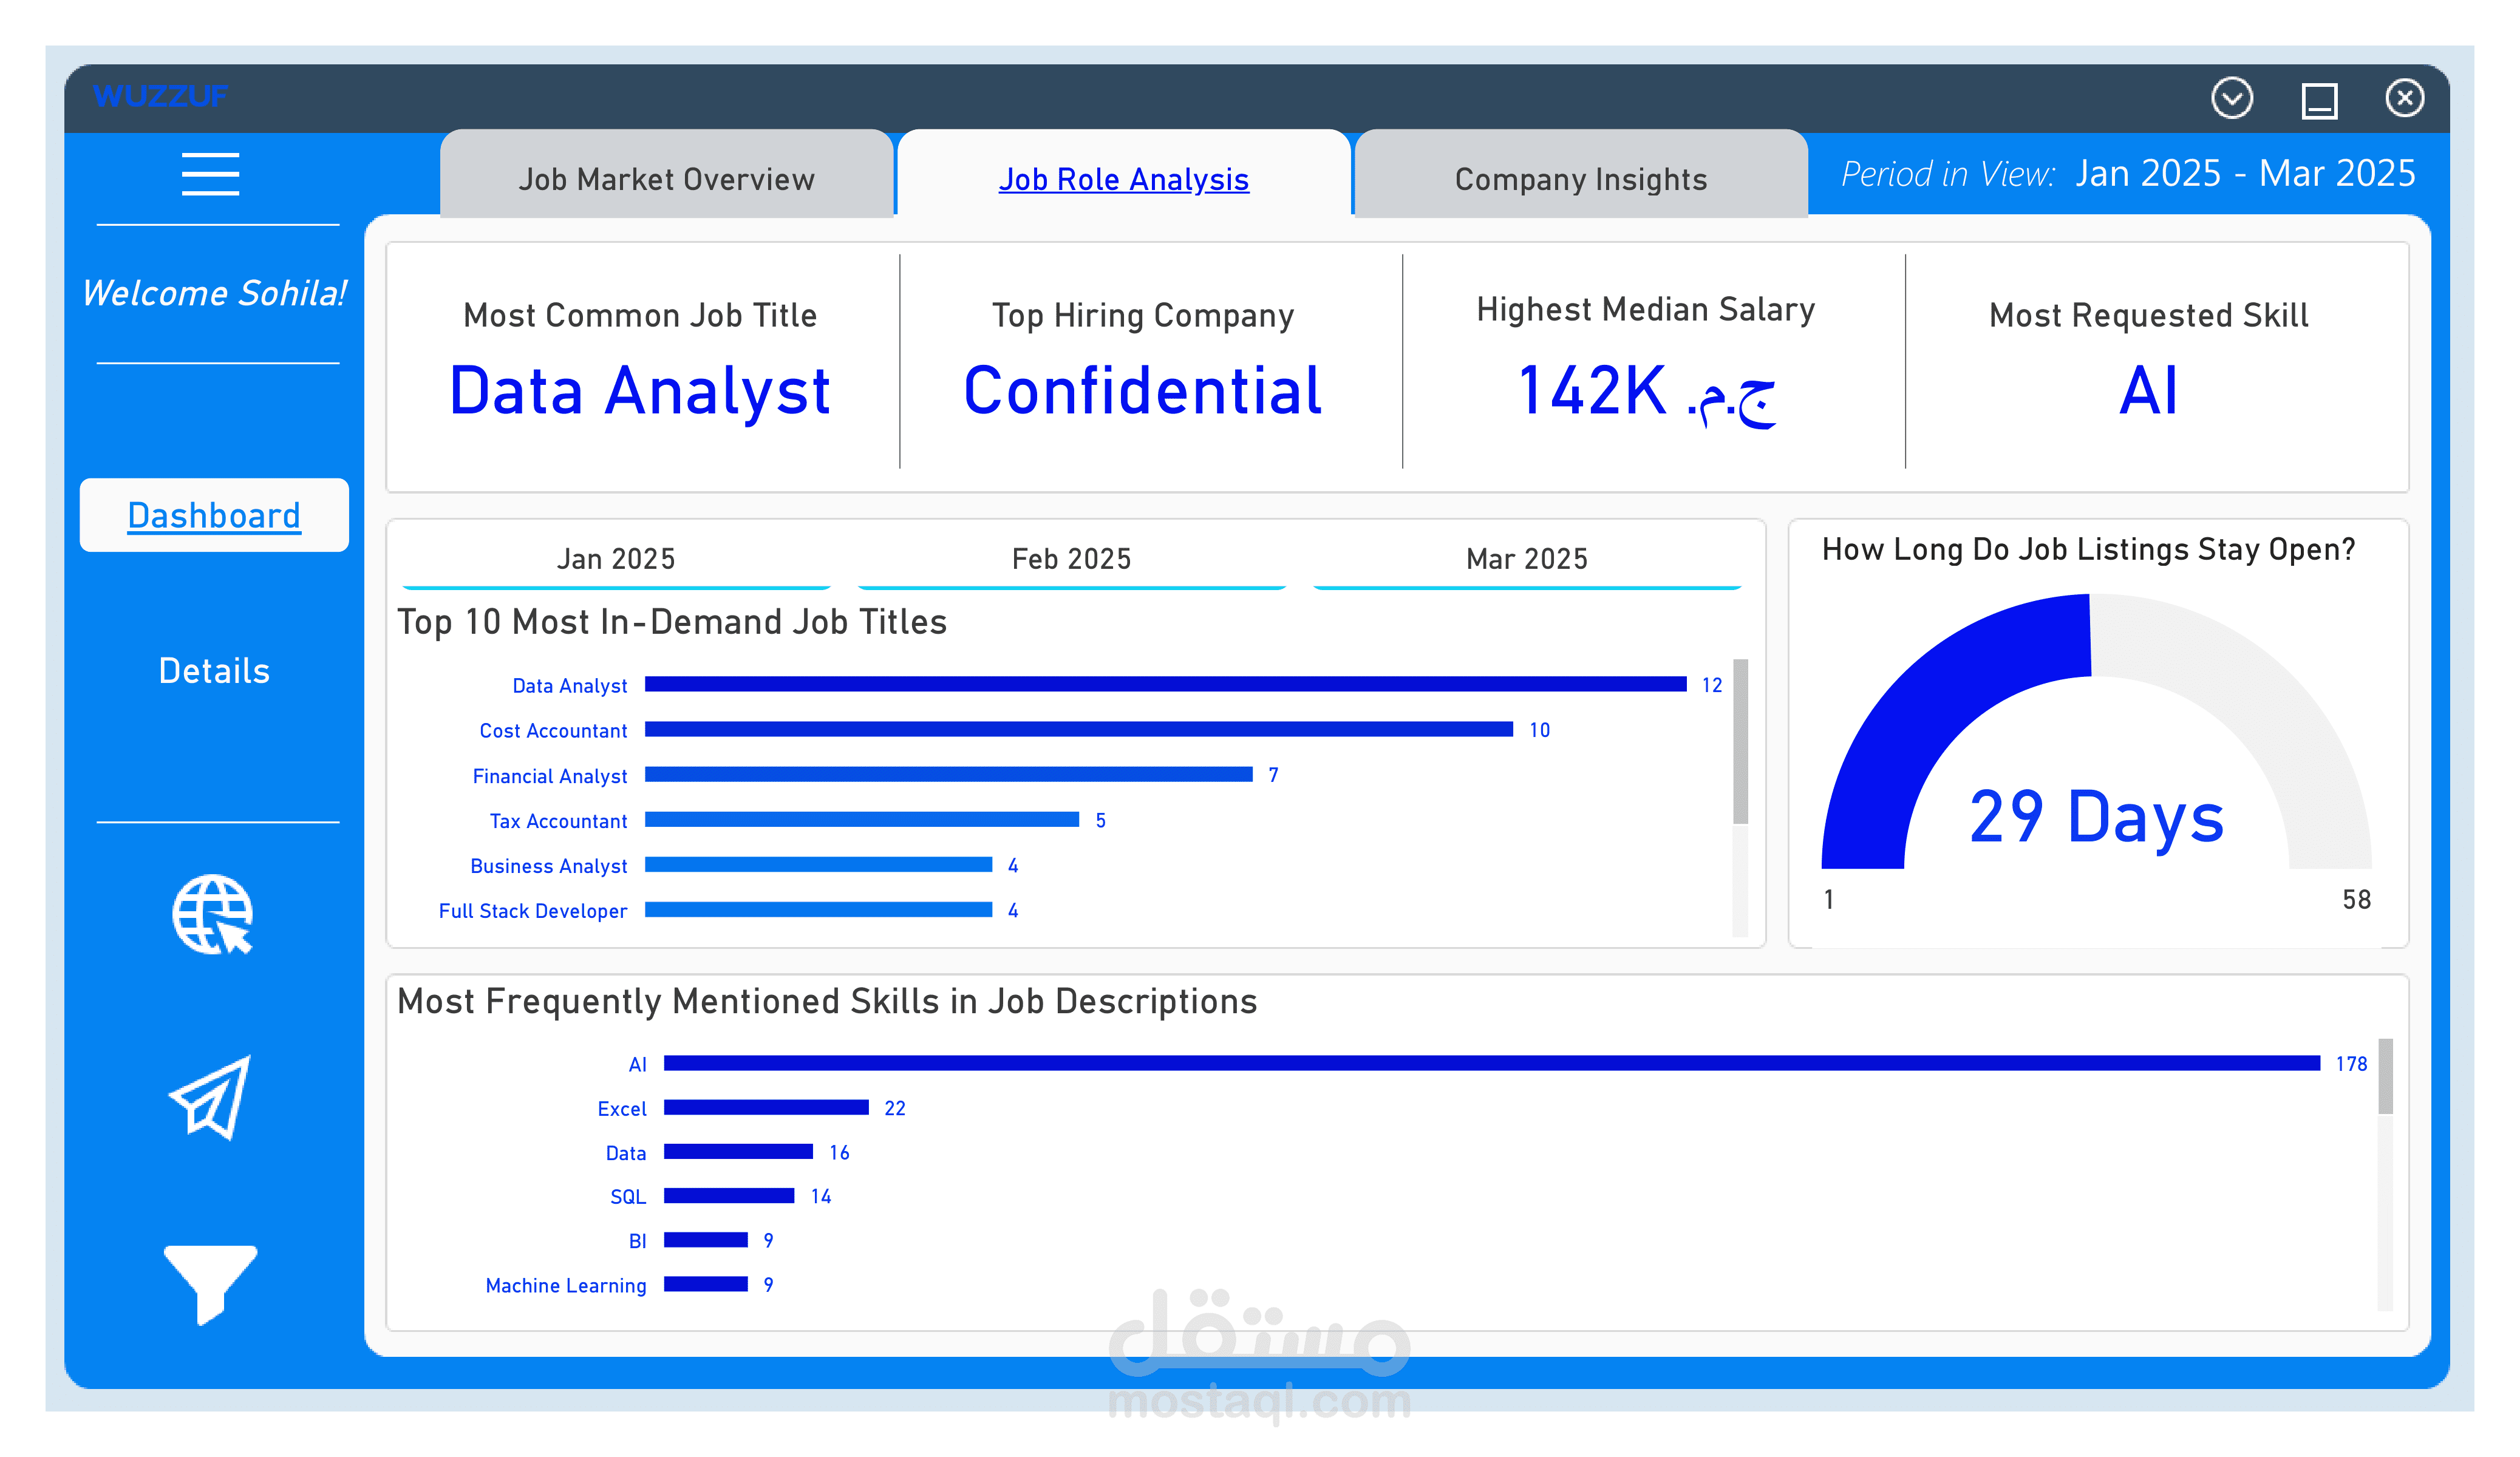Viewport: 2520px width, 1457px height.
Task: Open the Job Role Analysis tab
Action: pyautogui.click(x=1123, y=179)
